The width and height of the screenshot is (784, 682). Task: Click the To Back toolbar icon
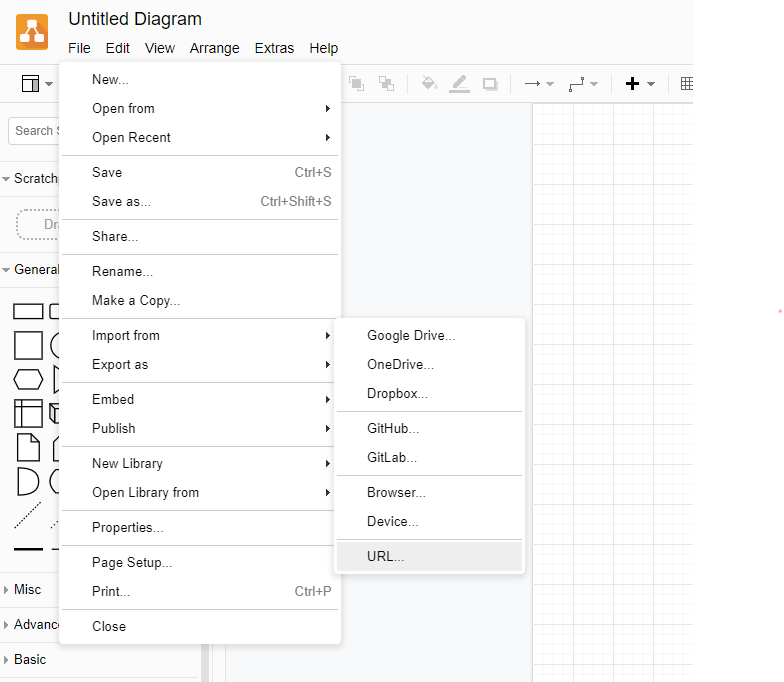386,84
